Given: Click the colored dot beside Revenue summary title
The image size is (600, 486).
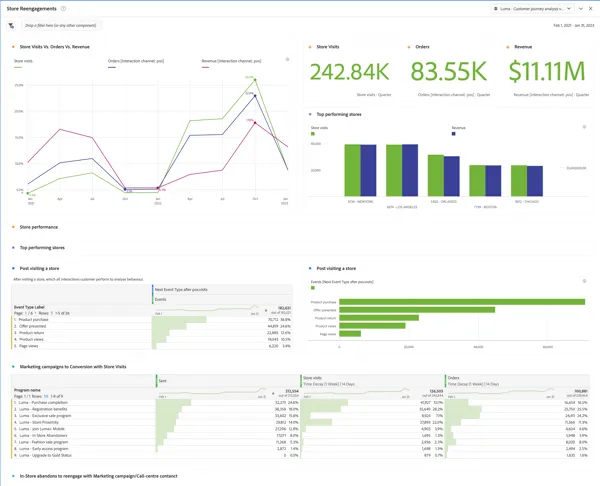Looking at the screenshot, I should (508, 47).
